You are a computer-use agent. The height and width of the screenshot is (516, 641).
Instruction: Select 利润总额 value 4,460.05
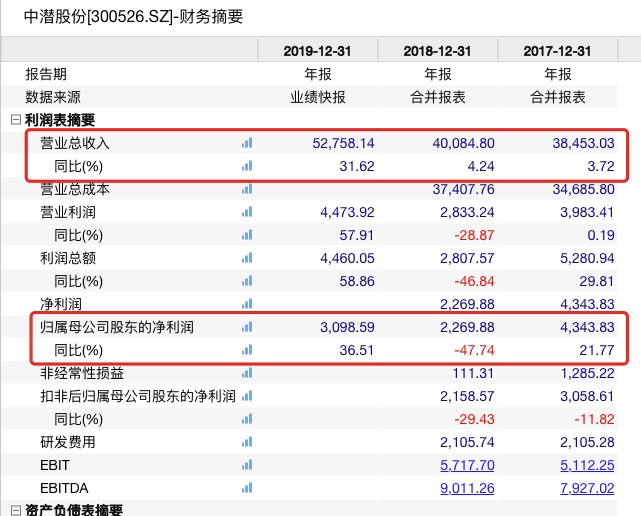pos(347,258)
